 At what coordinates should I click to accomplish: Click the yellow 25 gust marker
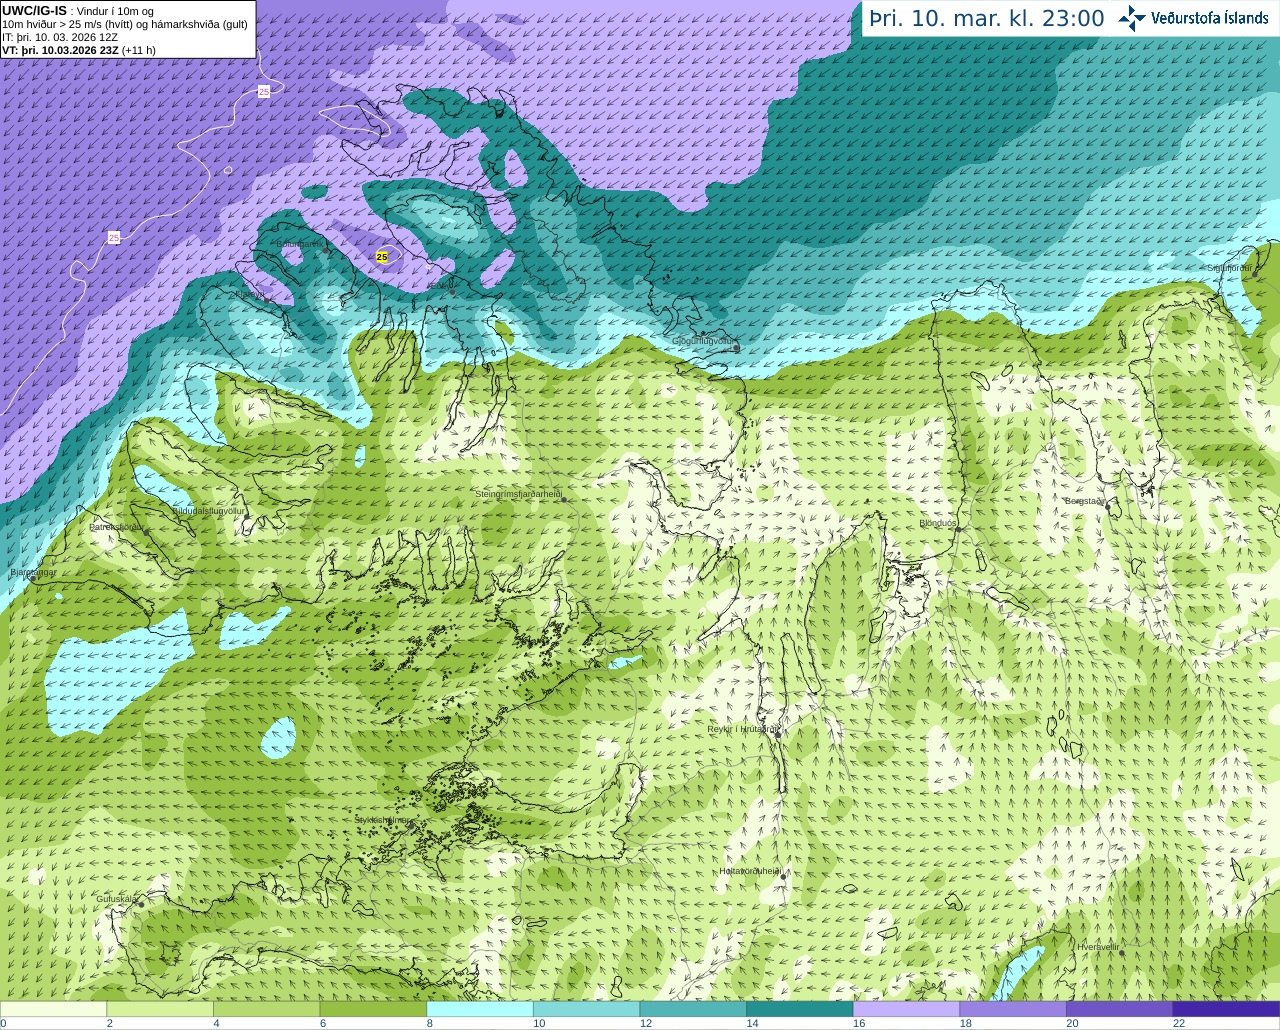pos(382,257)
